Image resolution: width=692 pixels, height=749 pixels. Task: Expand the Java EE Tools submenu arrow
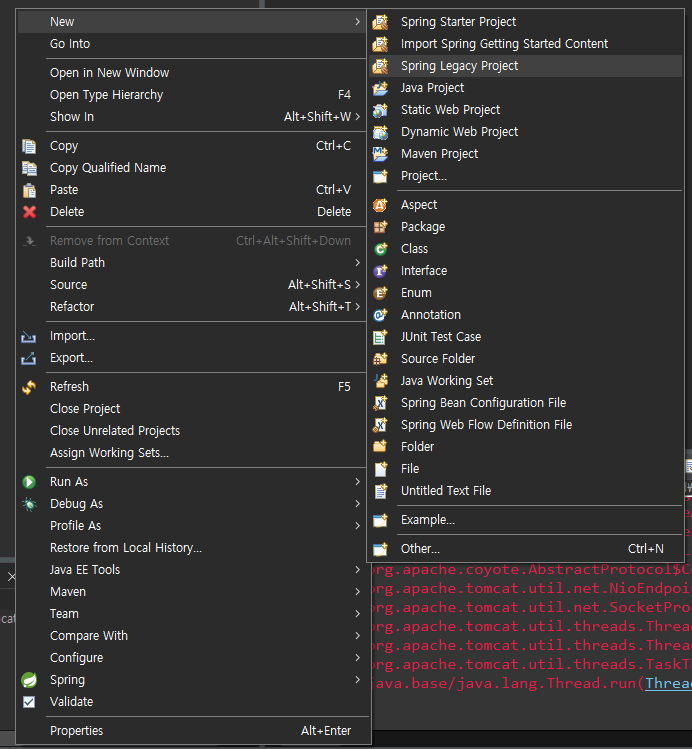357,570
